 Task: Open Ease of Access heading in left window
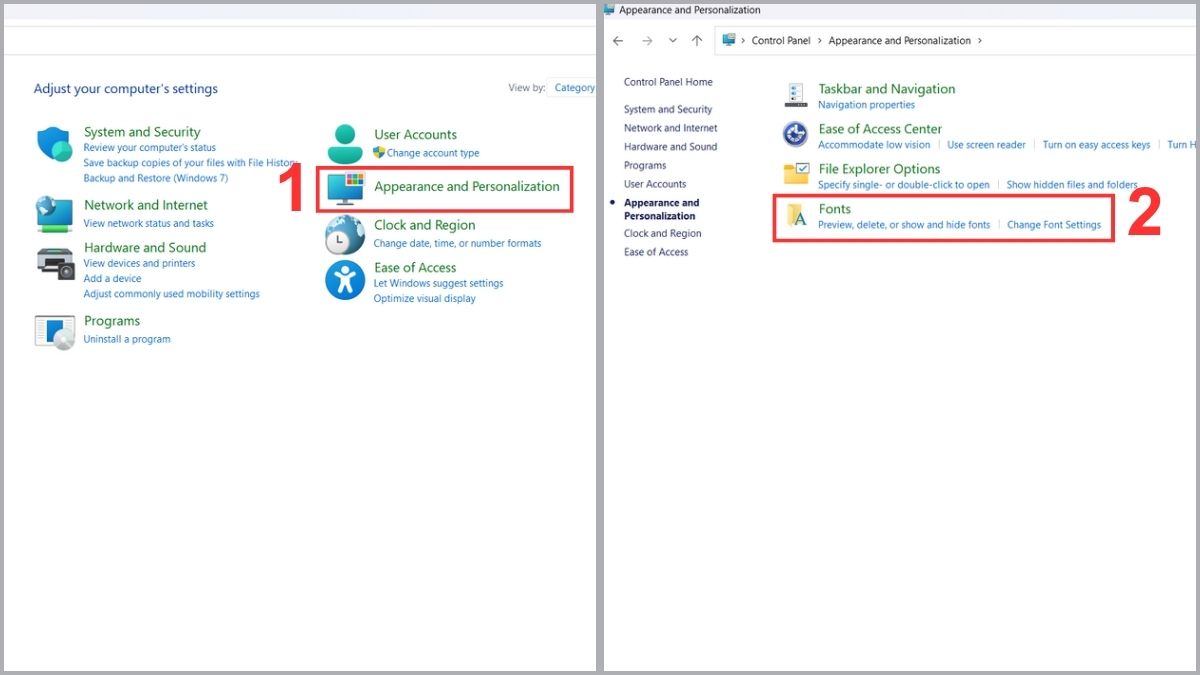415,268
